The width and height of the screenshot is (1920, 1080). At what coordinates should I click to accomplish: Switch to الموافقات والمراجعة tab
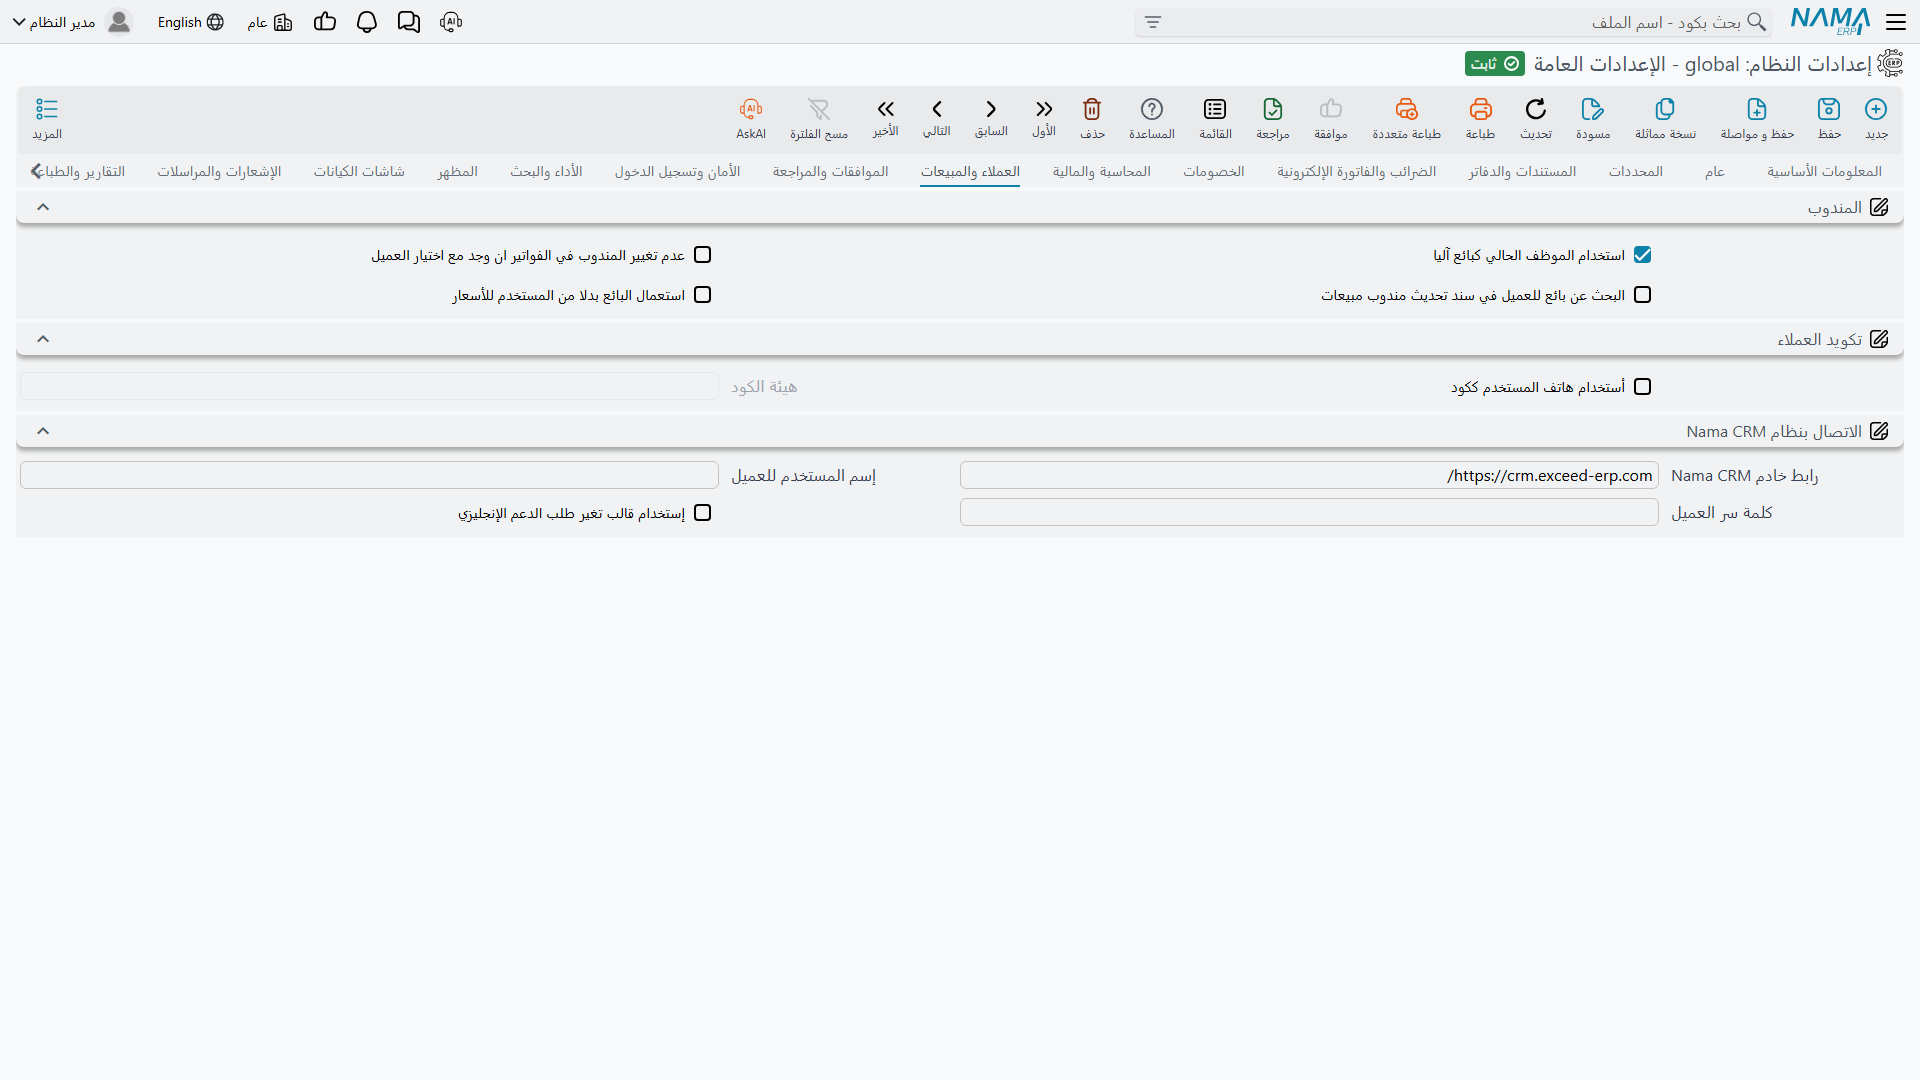(830, 171)
